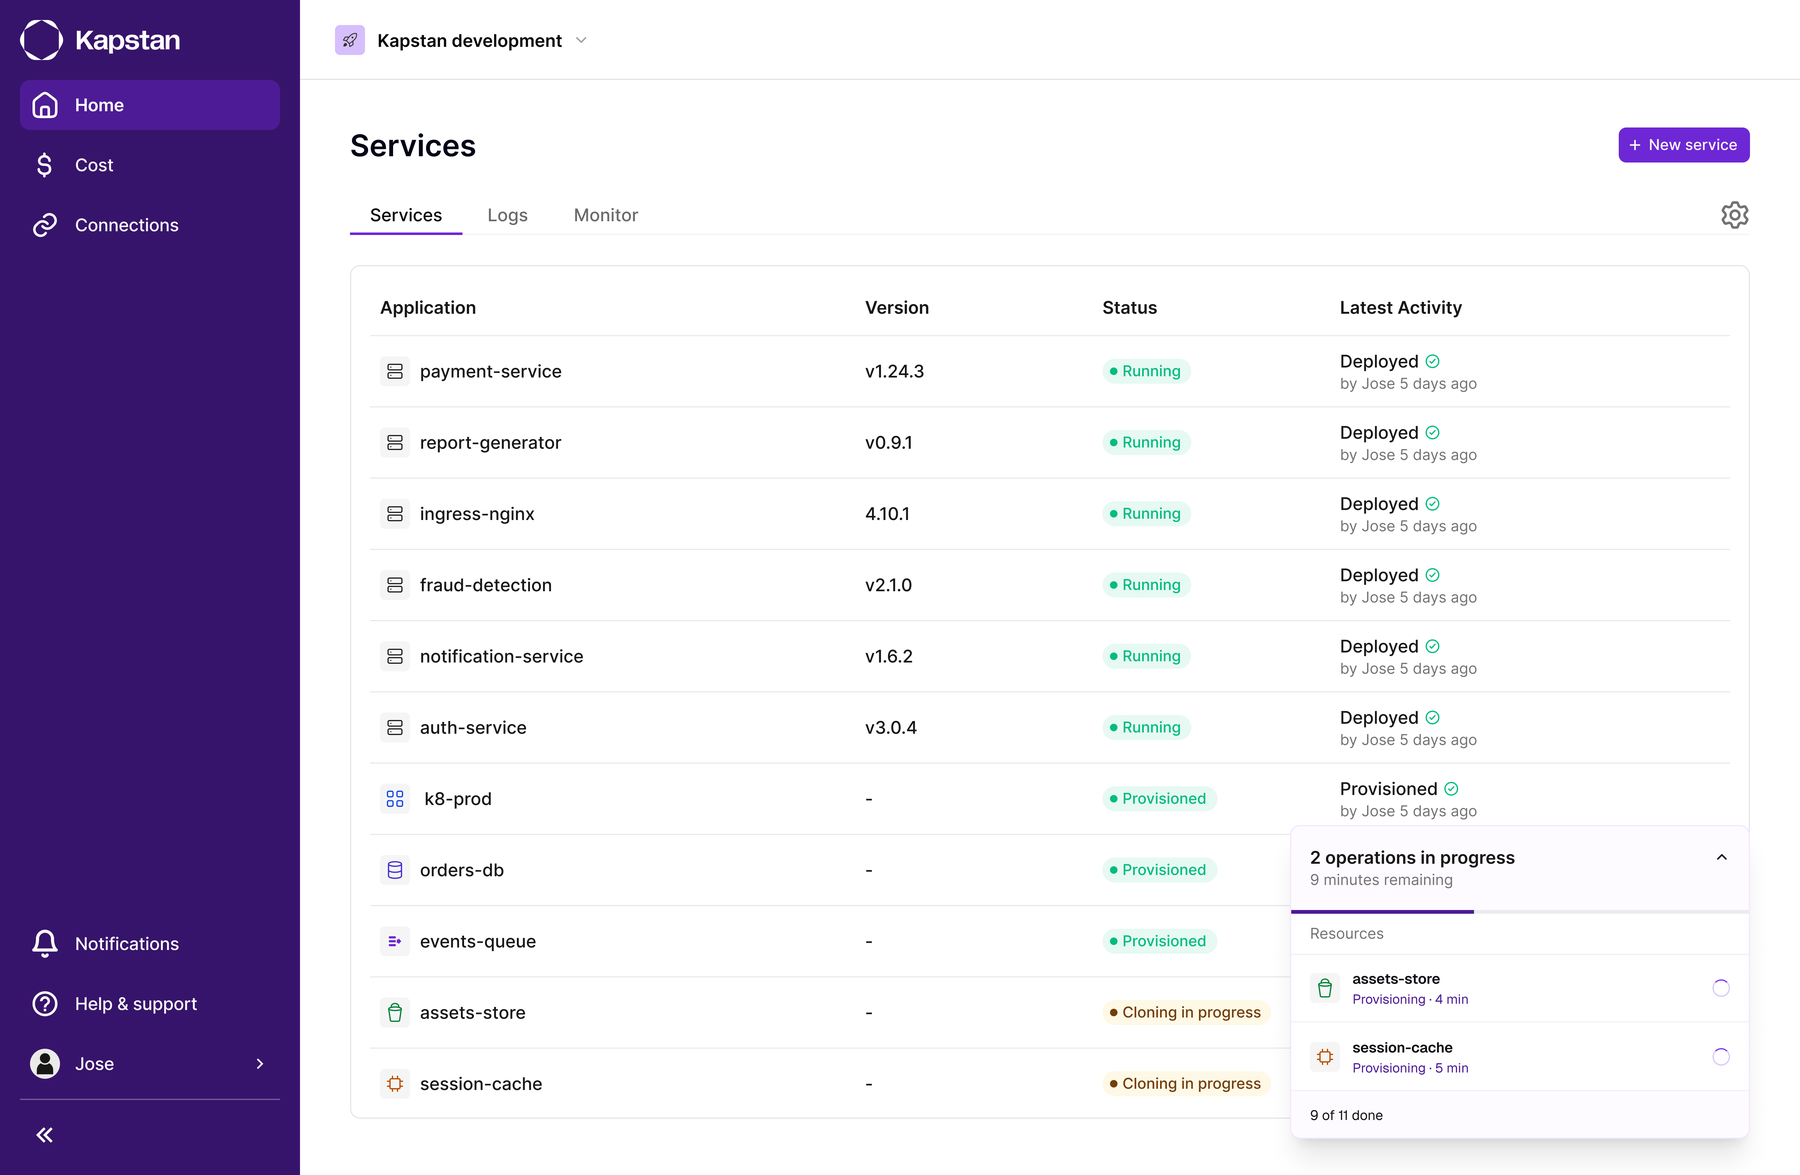Click the Application column header

tap(428, 308)
